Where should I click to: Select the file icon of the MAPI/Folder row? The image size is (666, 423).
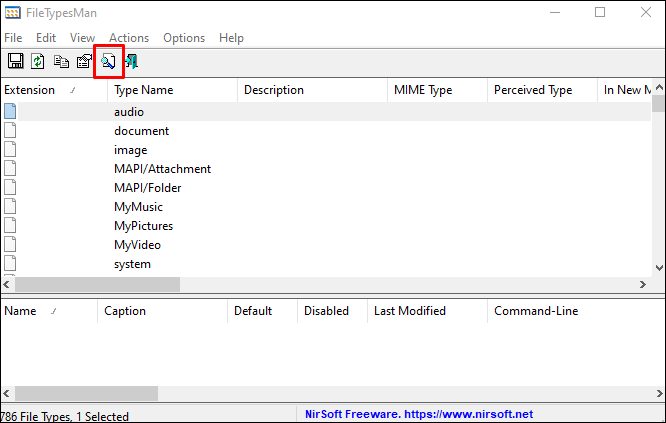pyautogui.click(x=10, y=187)
